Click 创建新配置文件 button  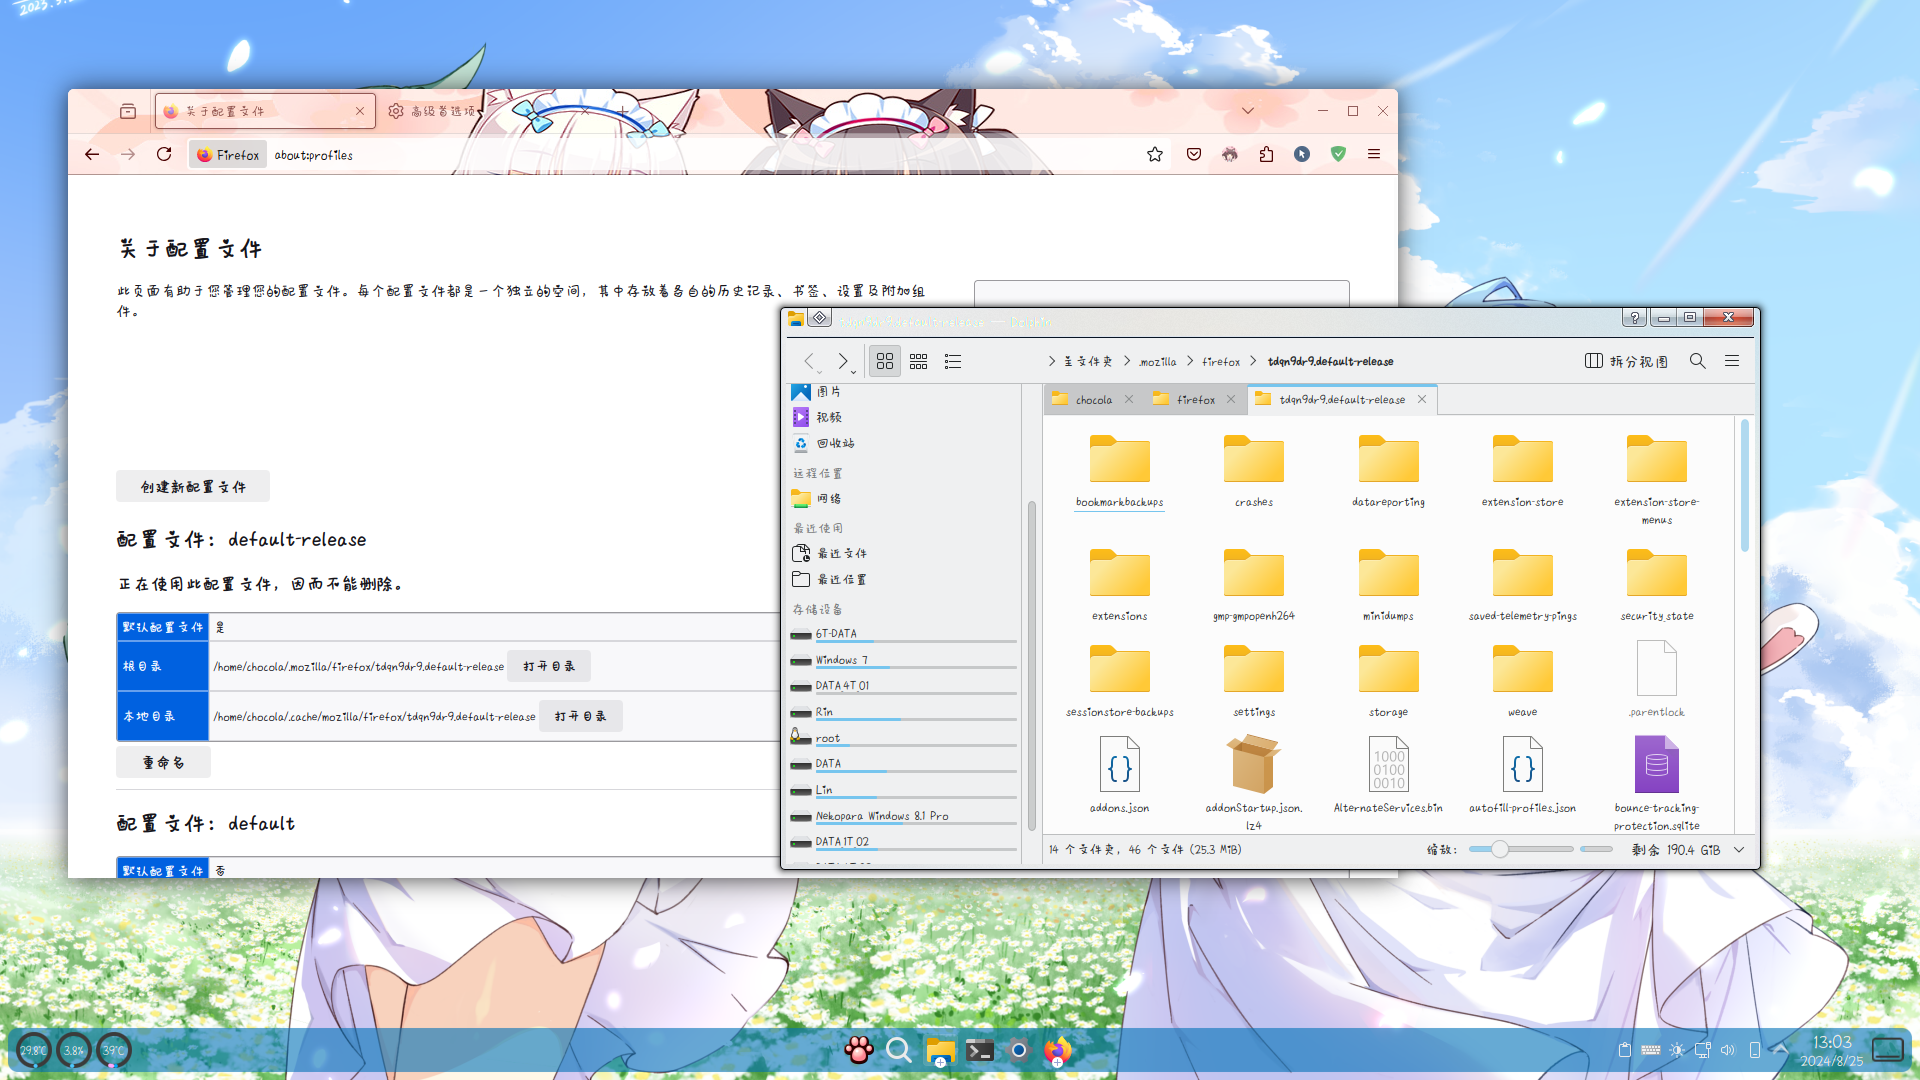(193, 487)
